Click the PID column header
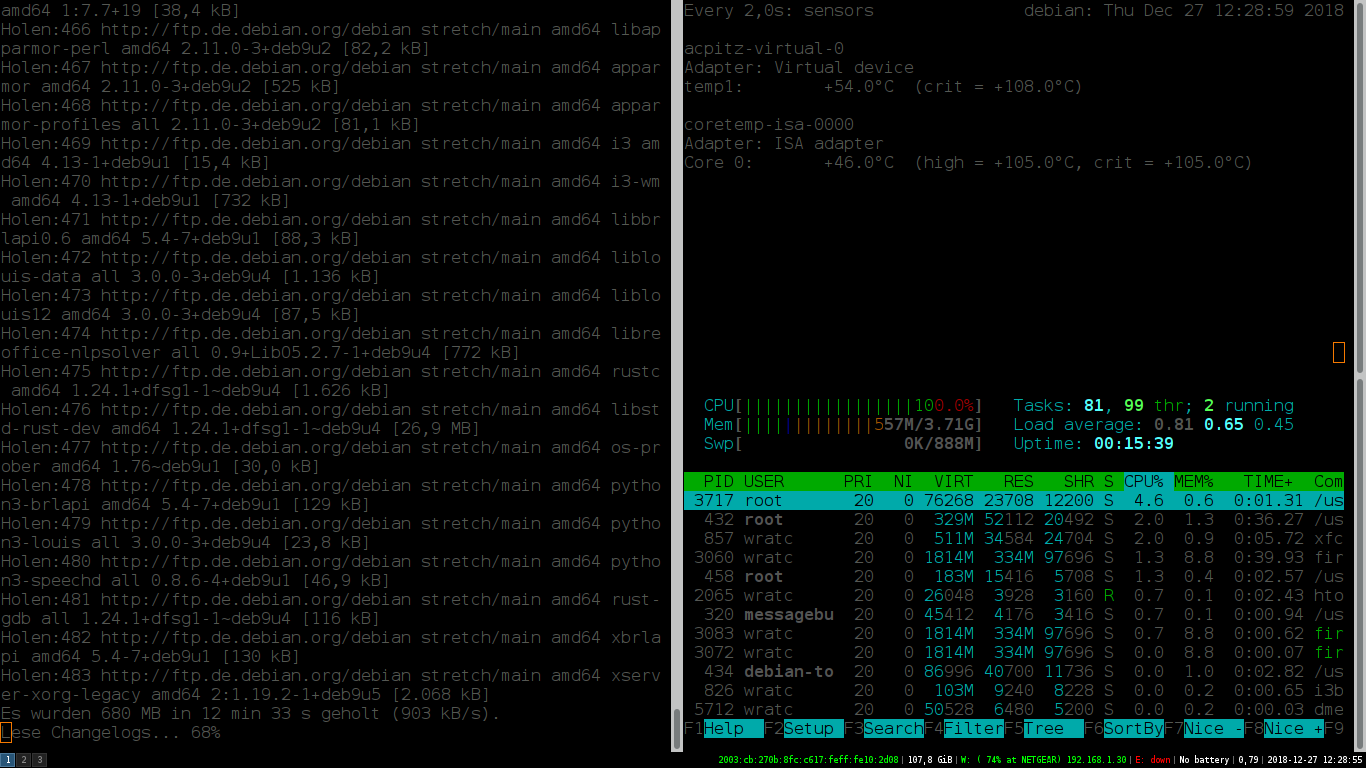 [718, 482]
